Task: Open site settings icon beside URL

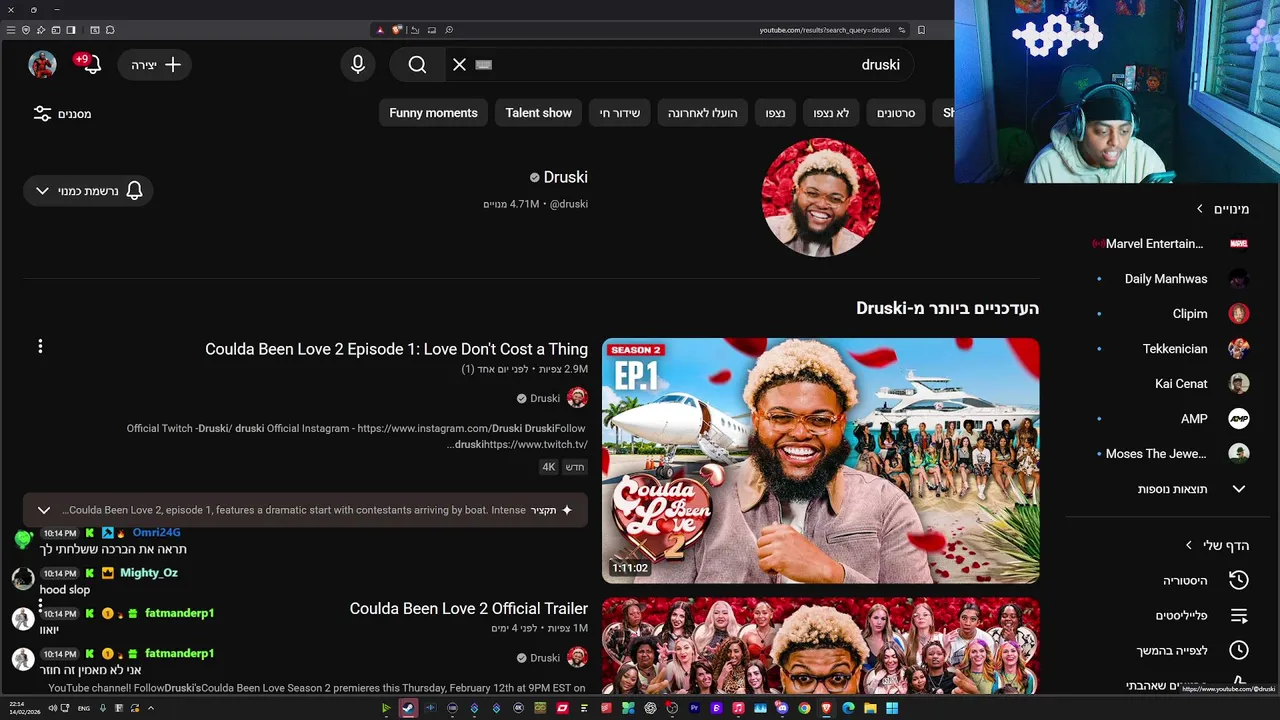Action: point(902,30)
